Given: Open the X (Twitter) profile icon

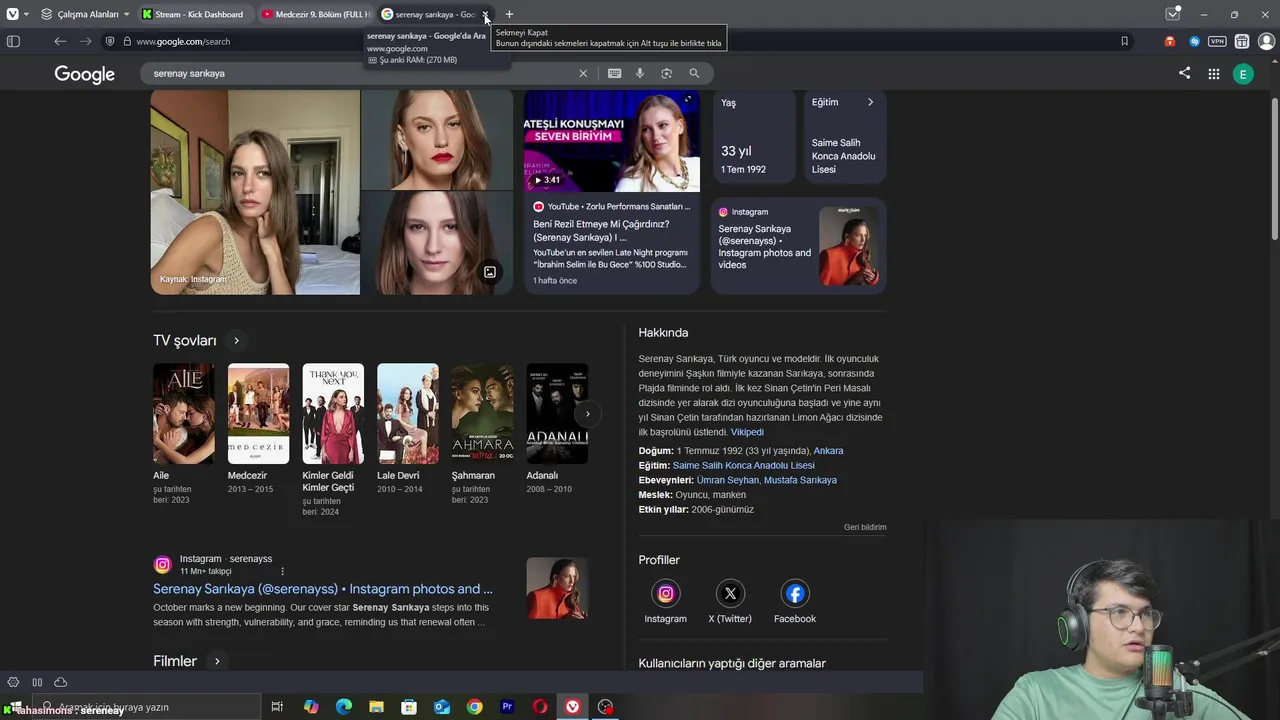Looking at the screenshot, I should 730,594.
